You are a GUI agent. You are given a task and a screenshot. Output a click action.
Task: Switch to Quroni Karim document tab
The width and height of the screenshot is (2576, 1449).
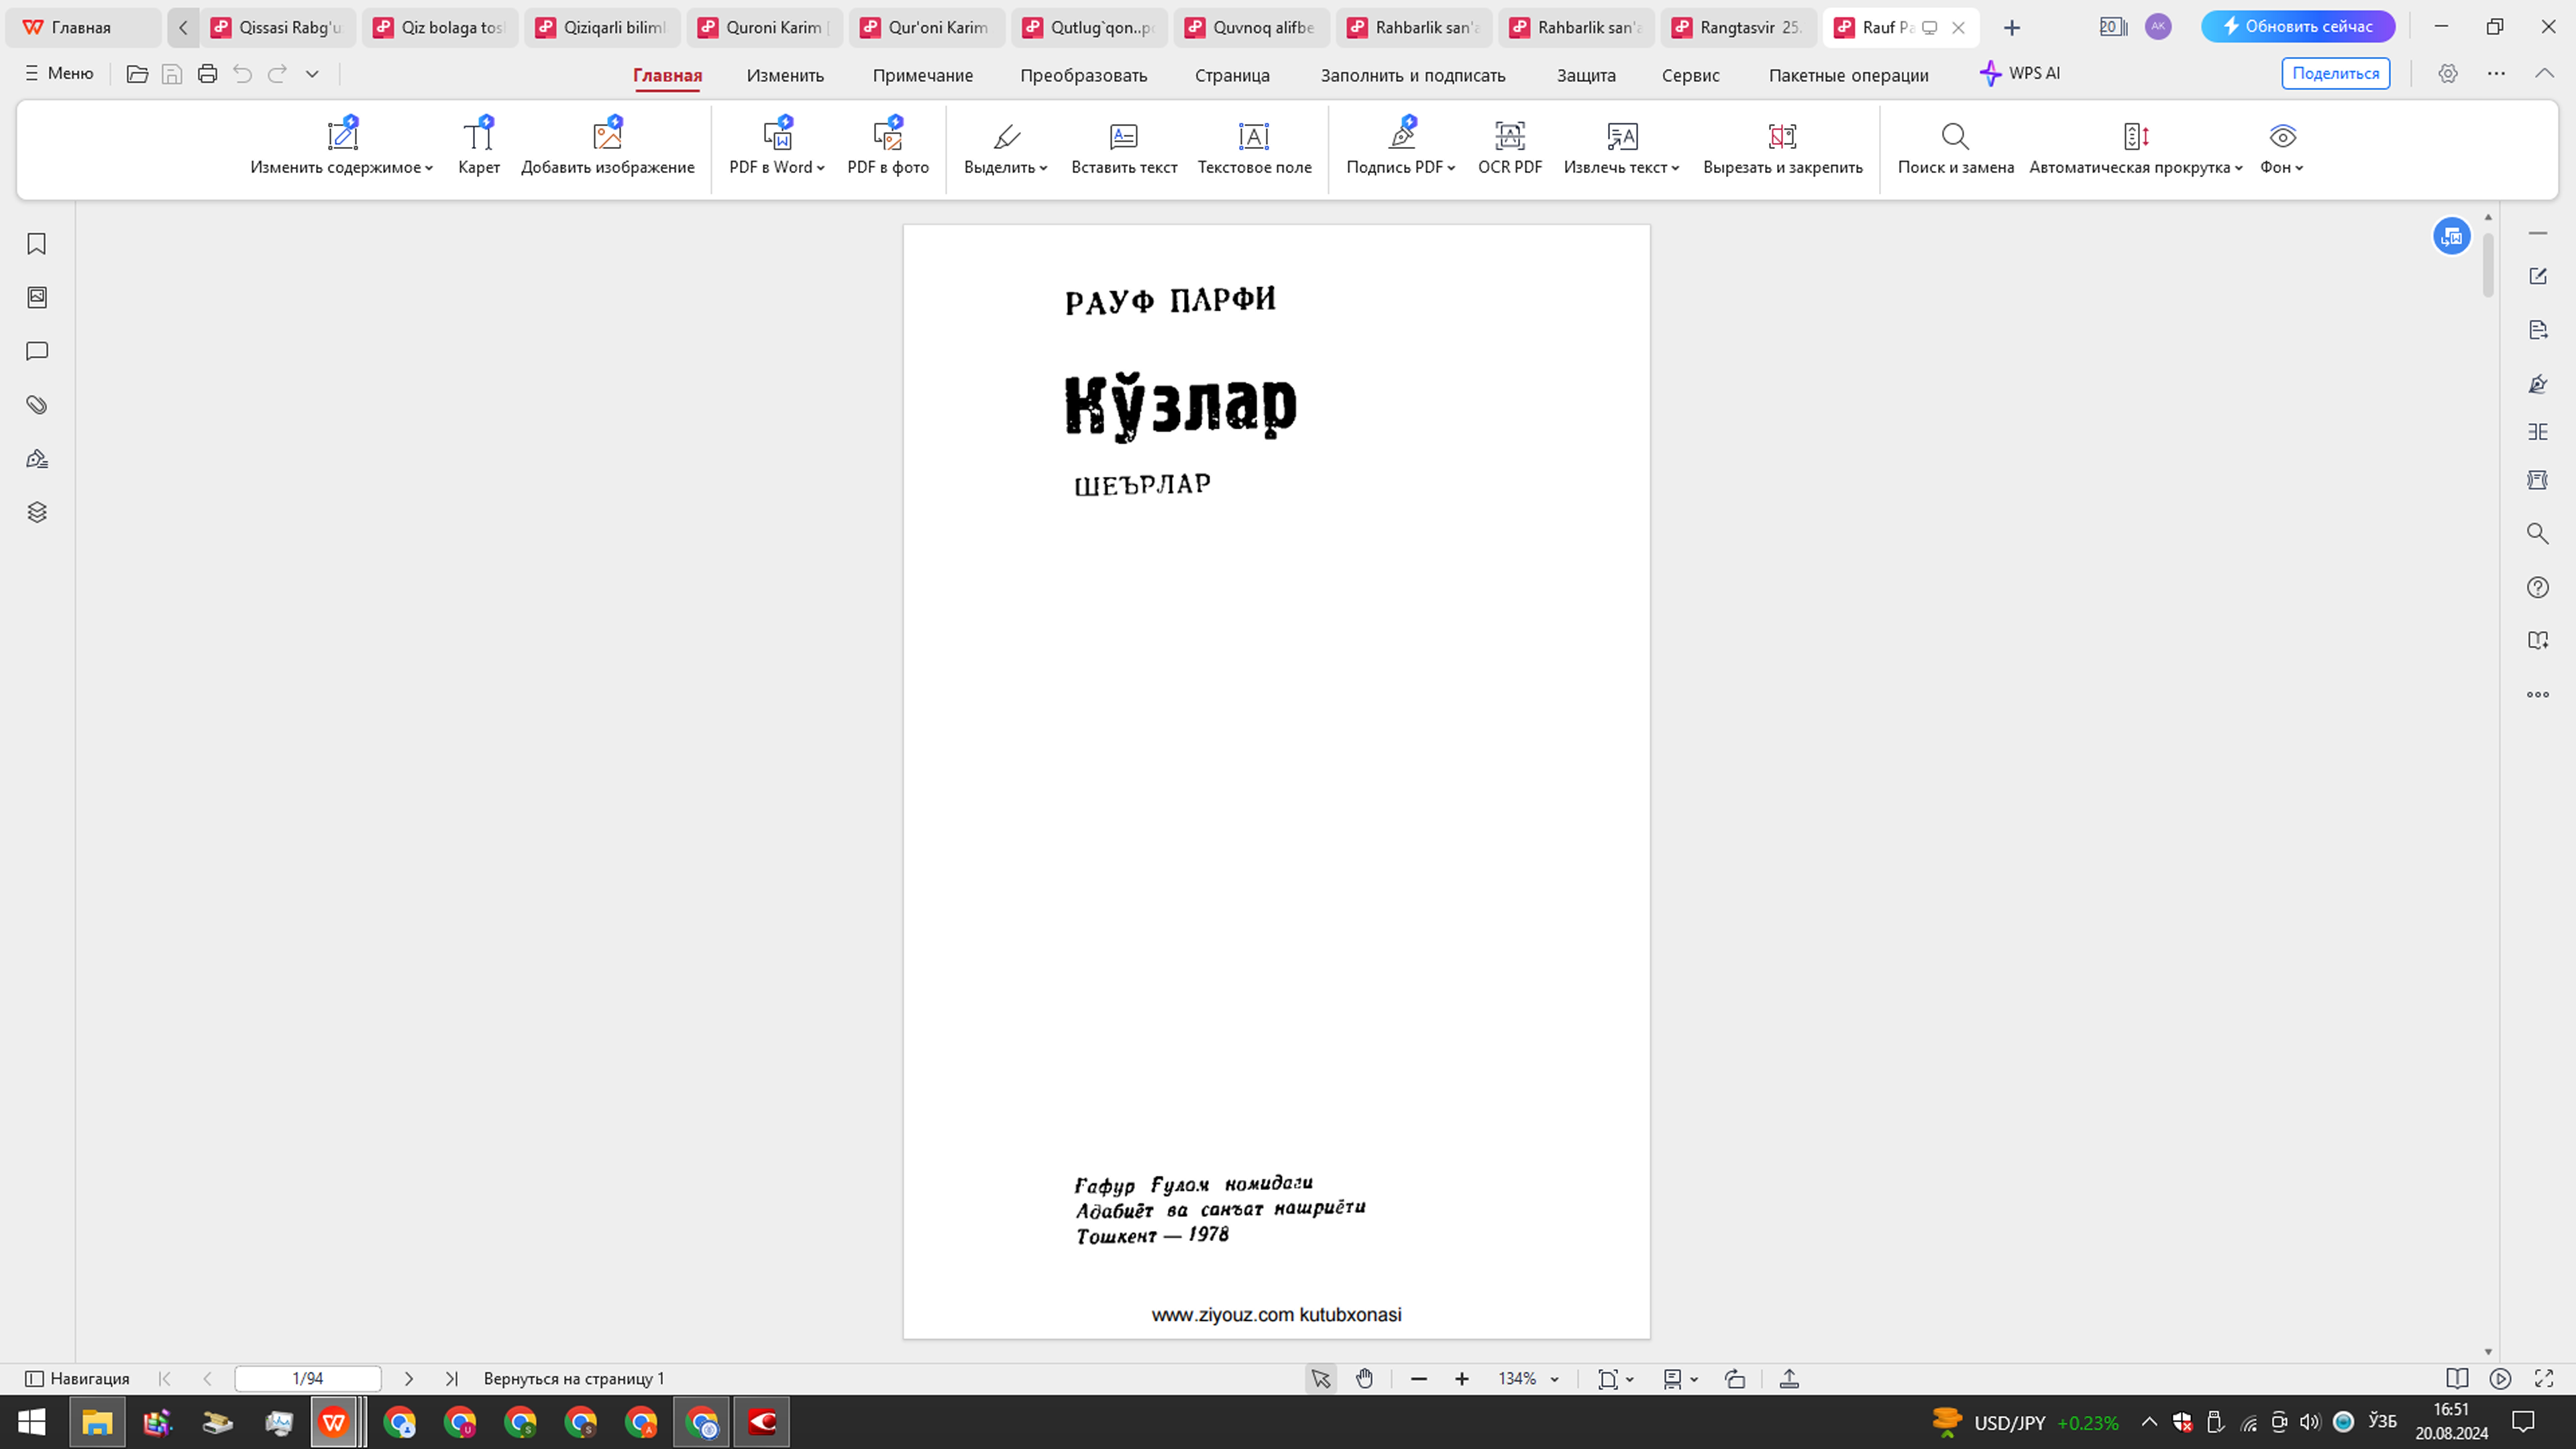[x=765, y=27]
